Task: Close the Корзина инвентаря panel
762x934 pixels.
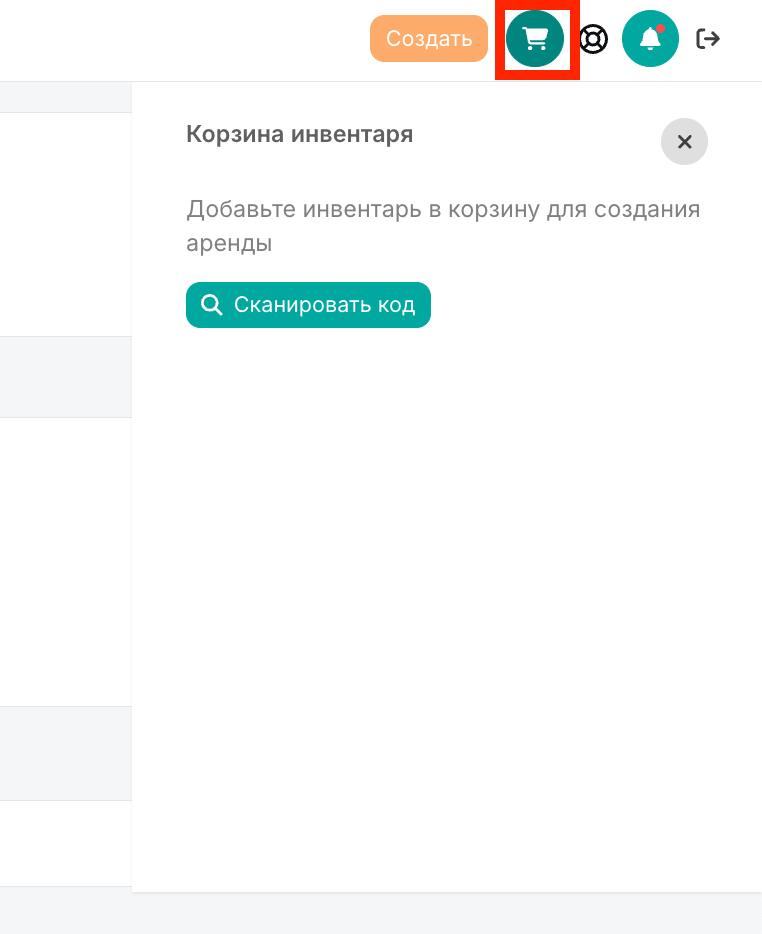Action: click(685, 142)
